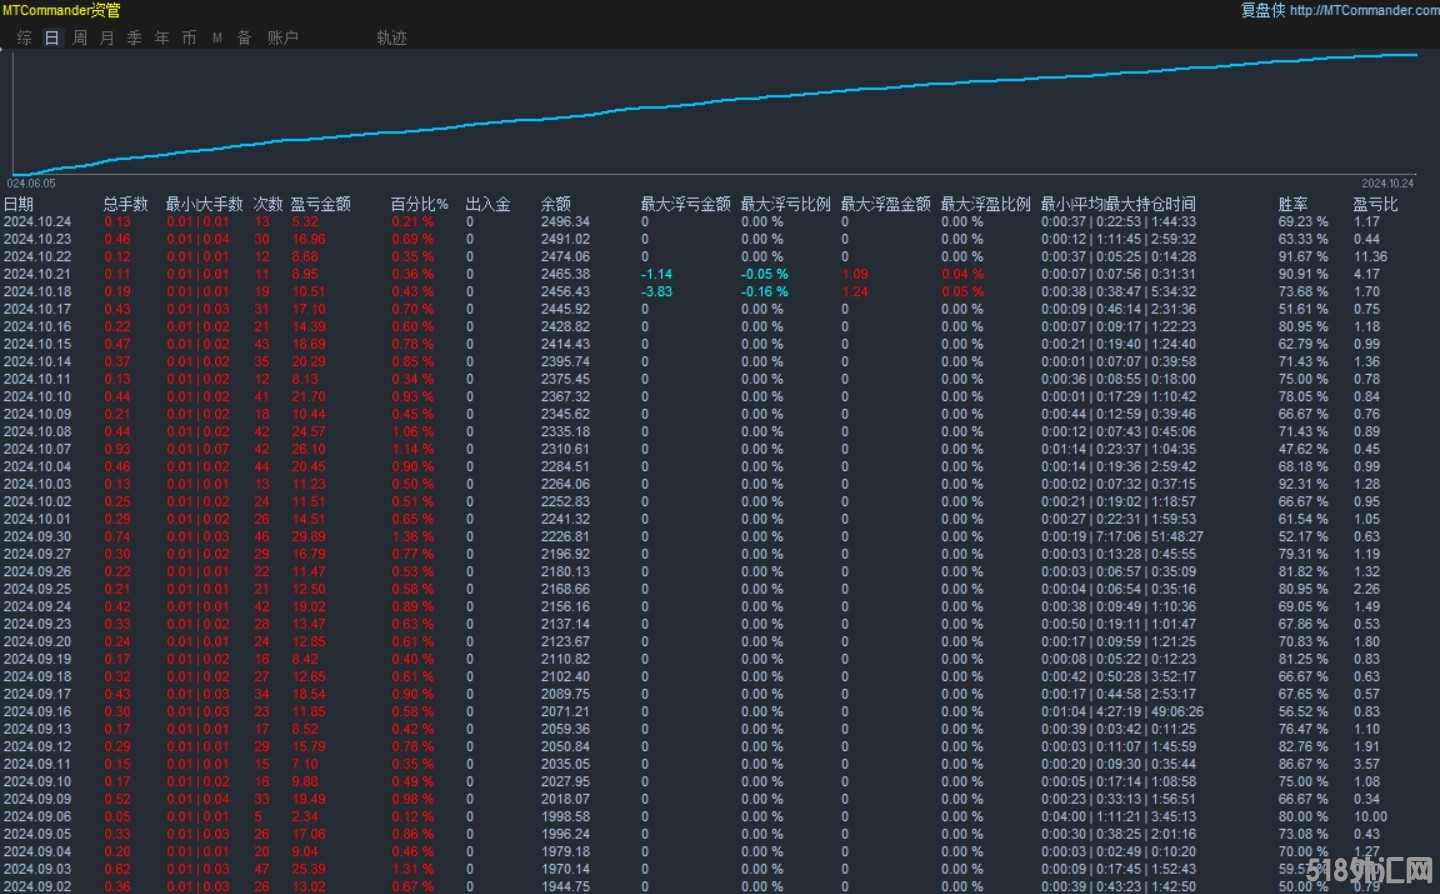Image resolution: width=1440 pixels, height=894 pixels.
Task: Open the 轨迹 track tab
Action: (x=391, y=38)
